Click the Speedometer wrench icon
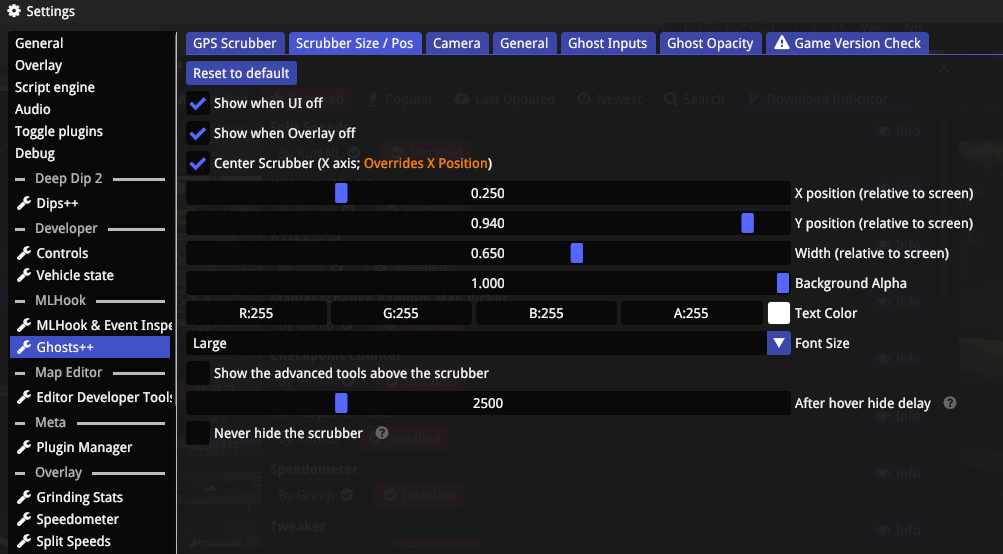 [x=24, y=519]
